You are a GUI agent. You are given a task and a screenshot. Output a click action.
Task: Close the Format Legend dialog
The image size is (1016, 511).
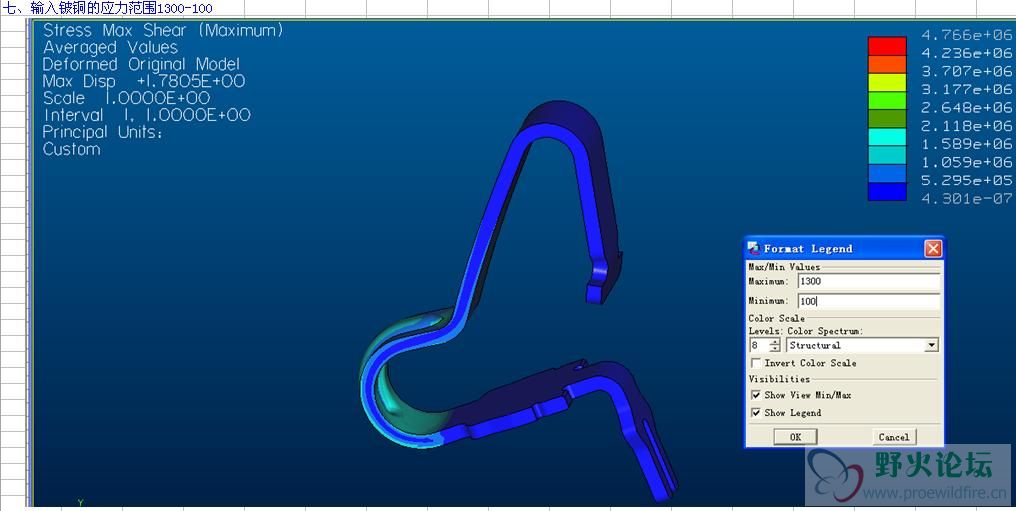point(932,249)
